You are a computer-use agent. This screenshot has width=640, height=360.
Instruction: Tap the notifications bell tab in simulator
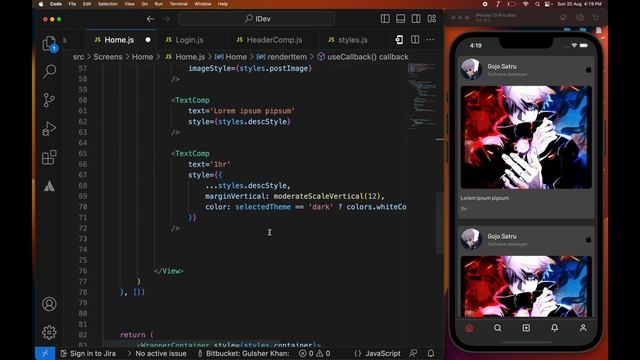554,328
